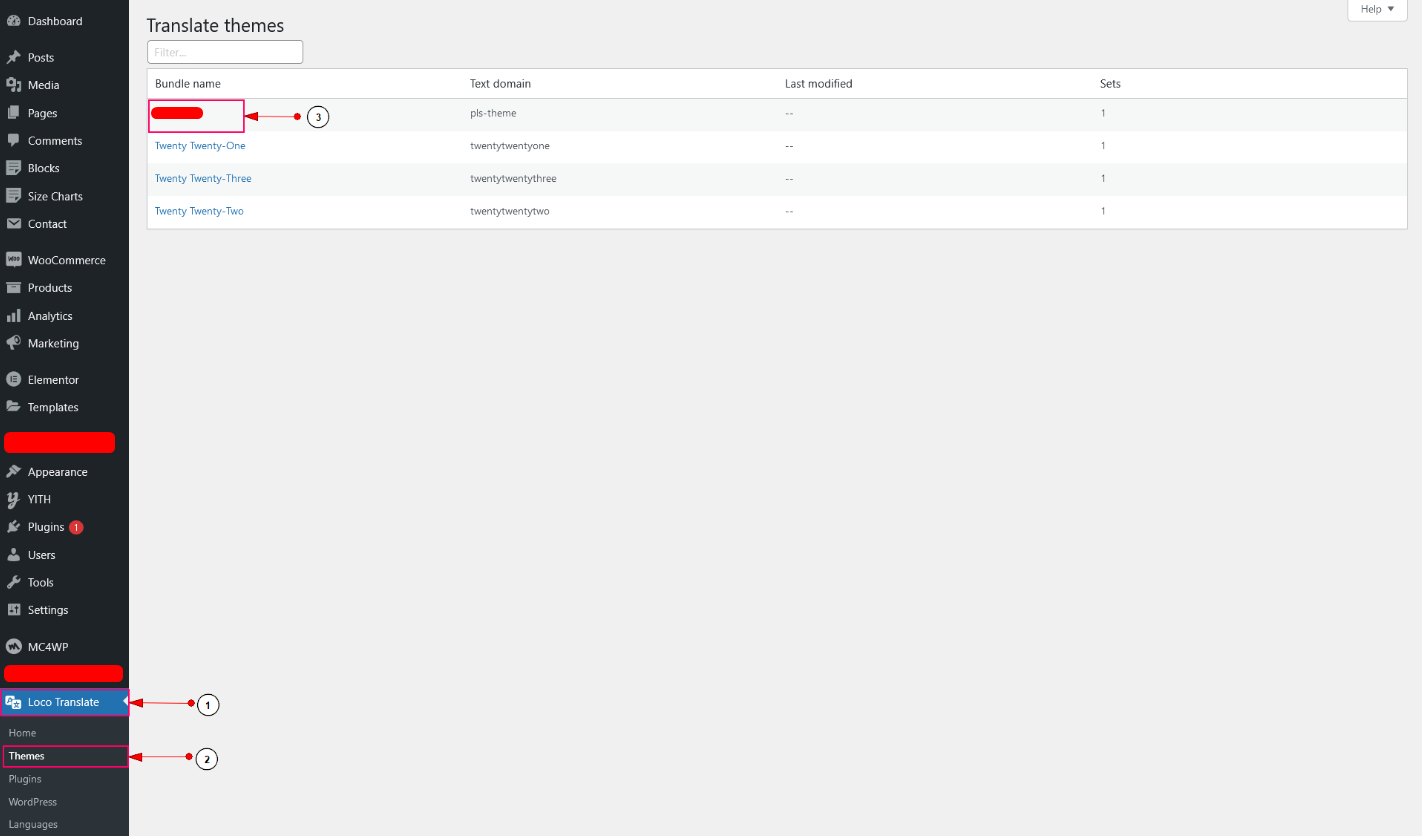Click the Settings sliders icon
This screenshot has height=836, width=1422.
point(14,610)
